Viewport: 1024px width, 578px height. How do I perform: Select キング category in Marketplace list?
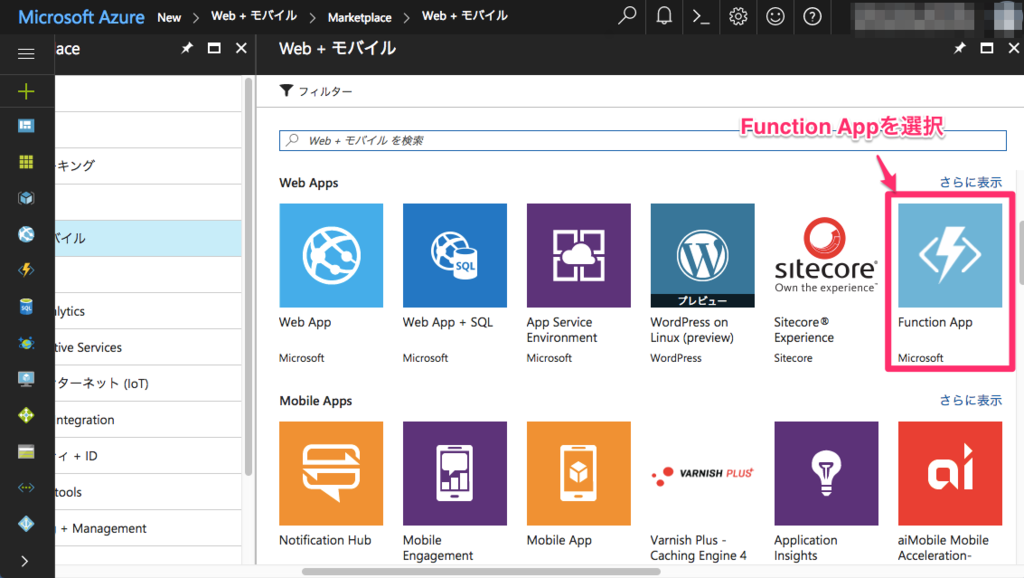pos(148,165)
